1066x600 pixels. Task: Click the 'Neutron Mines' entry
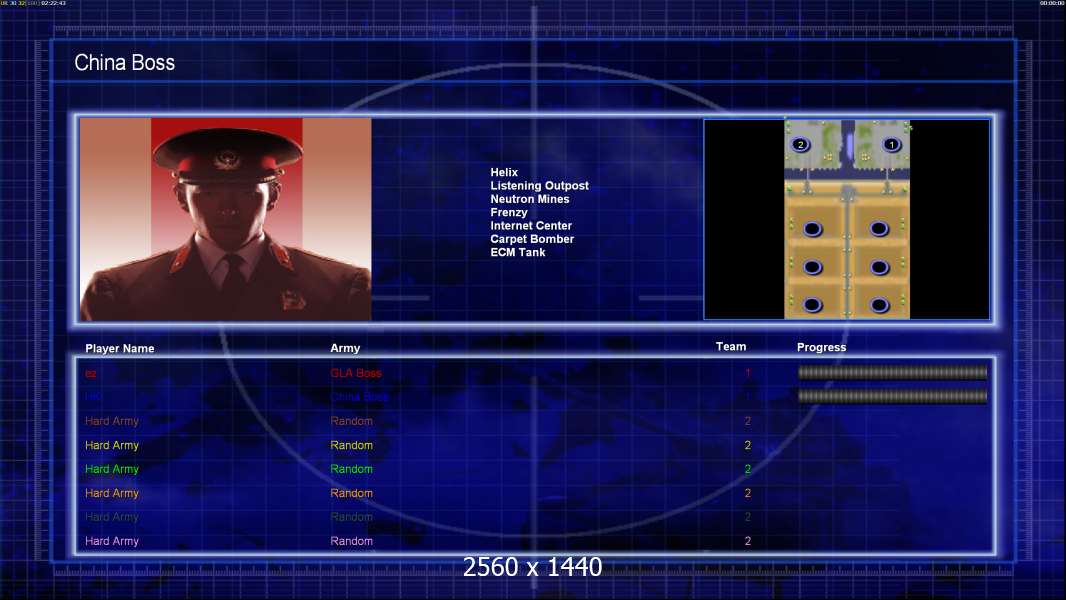pyautogui.click(x=530, y=199)
